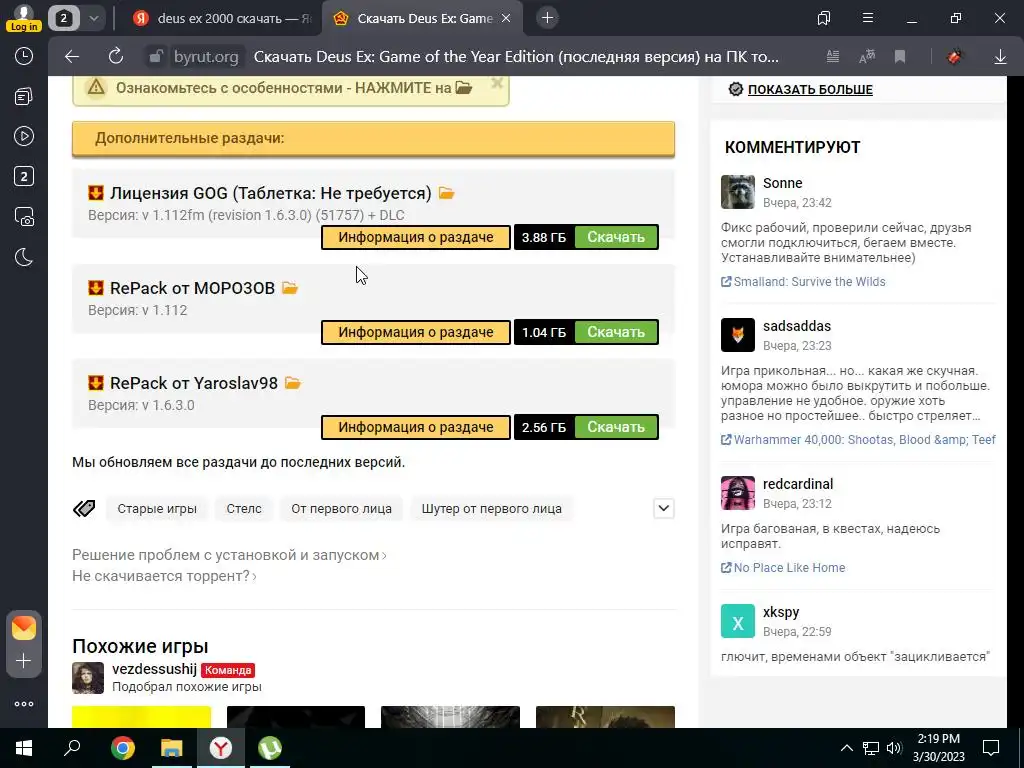Click folder icon next to RePack от МОРОЗОВ
Image resolution: width=1024 pixels, height=768 pixels.
(x=290, y=288)
